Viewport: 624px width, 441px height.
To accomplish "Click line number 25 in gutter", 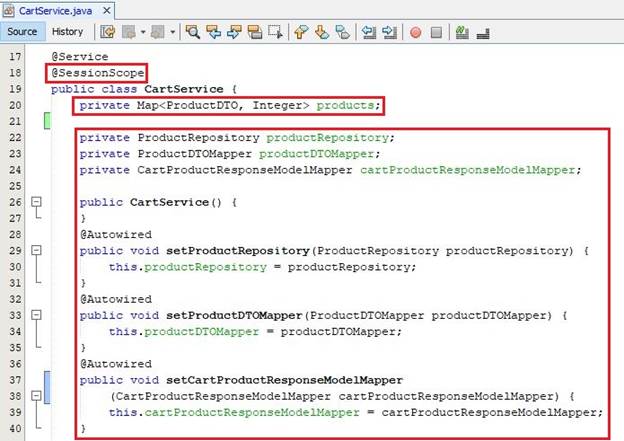I will [15, 186].
